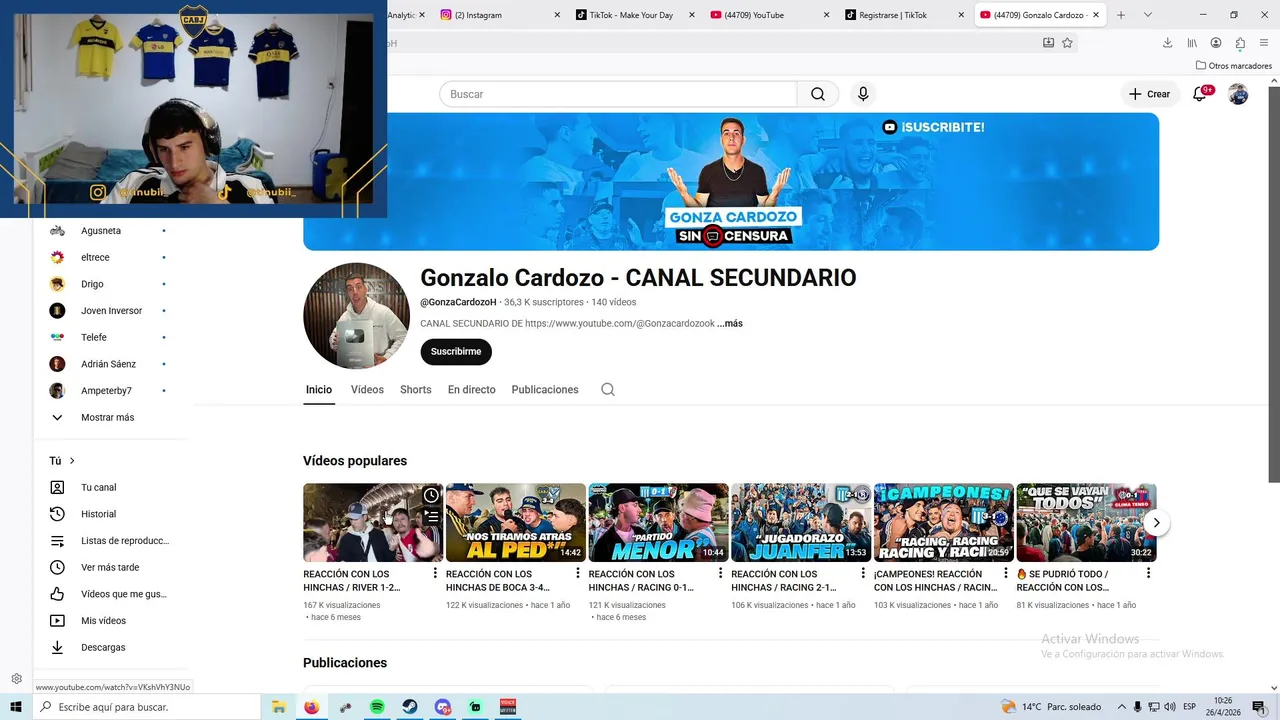Open sidebar settings gear icon
Screen dimensions: 1280x720
(x=17, y=679)
